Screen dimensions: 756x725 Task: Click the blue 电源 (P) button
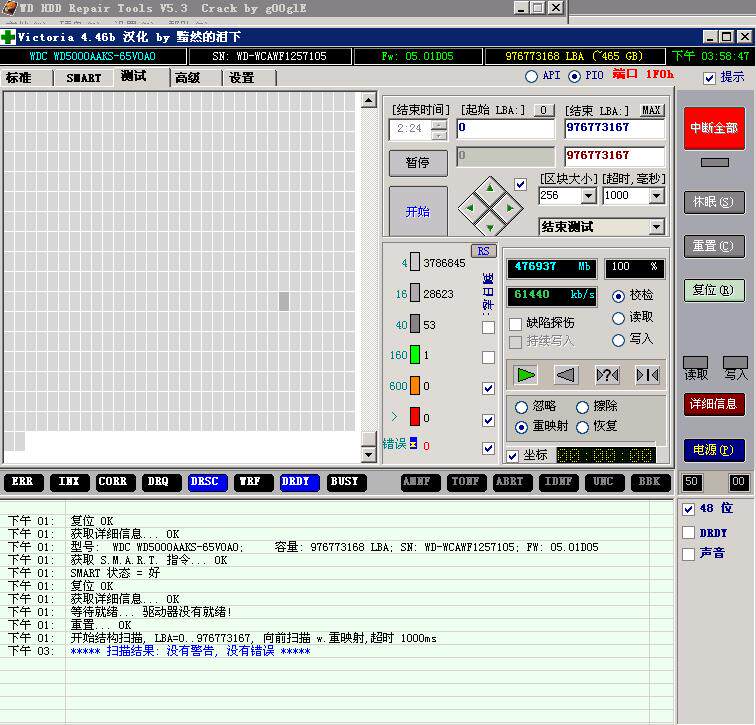(x=714, y=450)
